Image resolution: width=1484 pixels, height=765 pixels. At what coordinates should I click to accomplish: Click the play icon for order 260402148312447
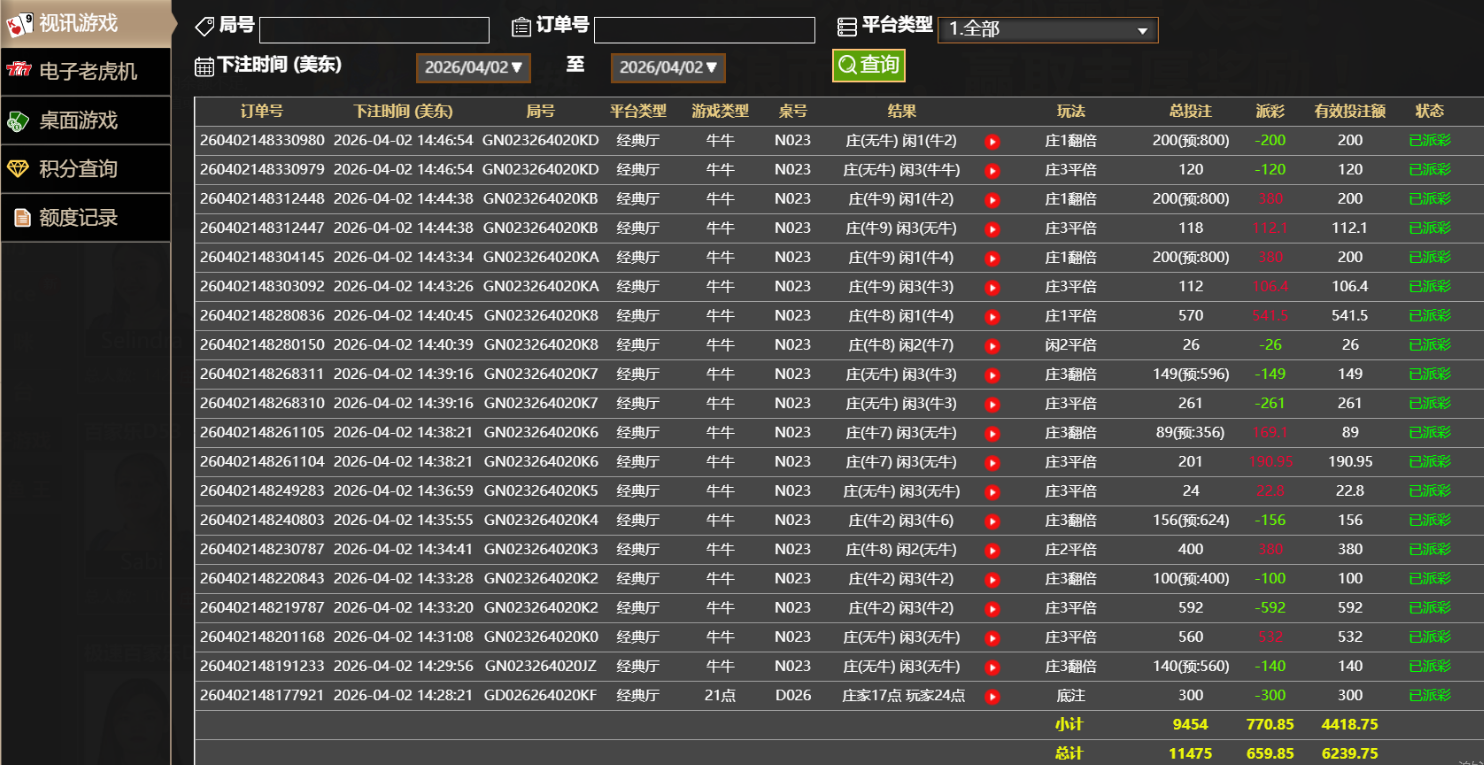(x=992, y=229)
